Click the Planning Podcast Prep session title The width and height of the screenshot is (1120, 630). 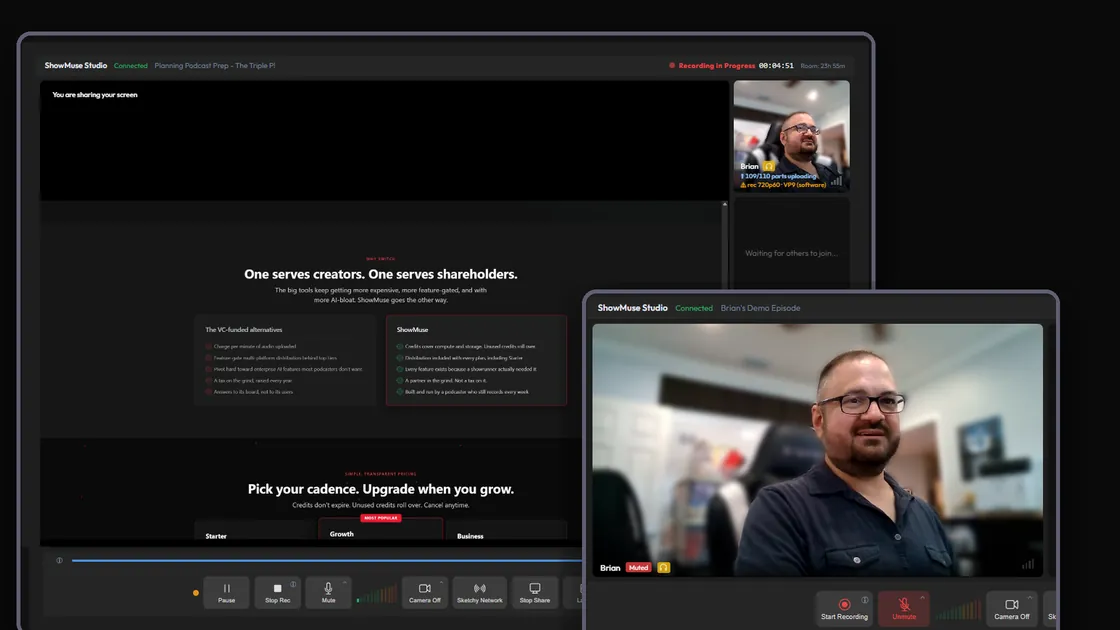[x=214, y=66]
